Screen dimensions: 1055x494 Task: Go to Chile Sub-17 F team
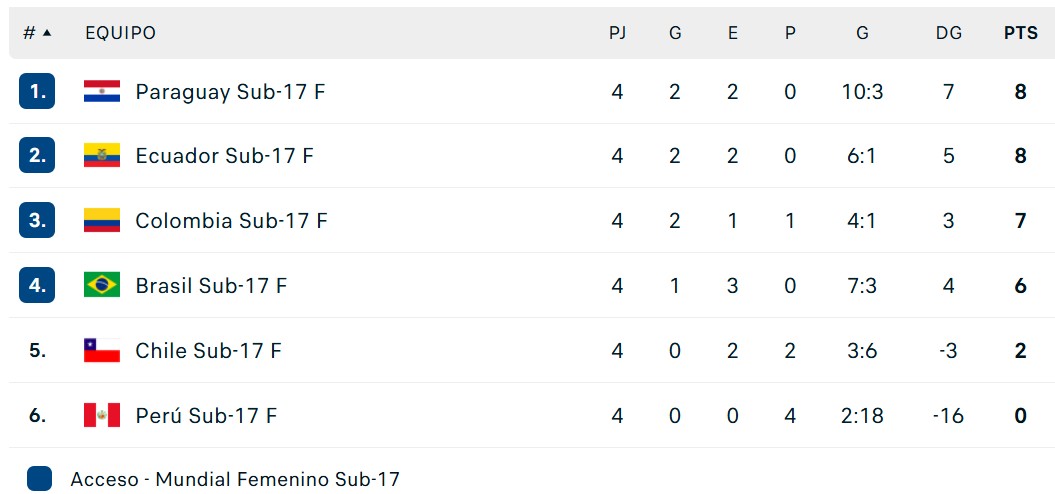[208, 350]
